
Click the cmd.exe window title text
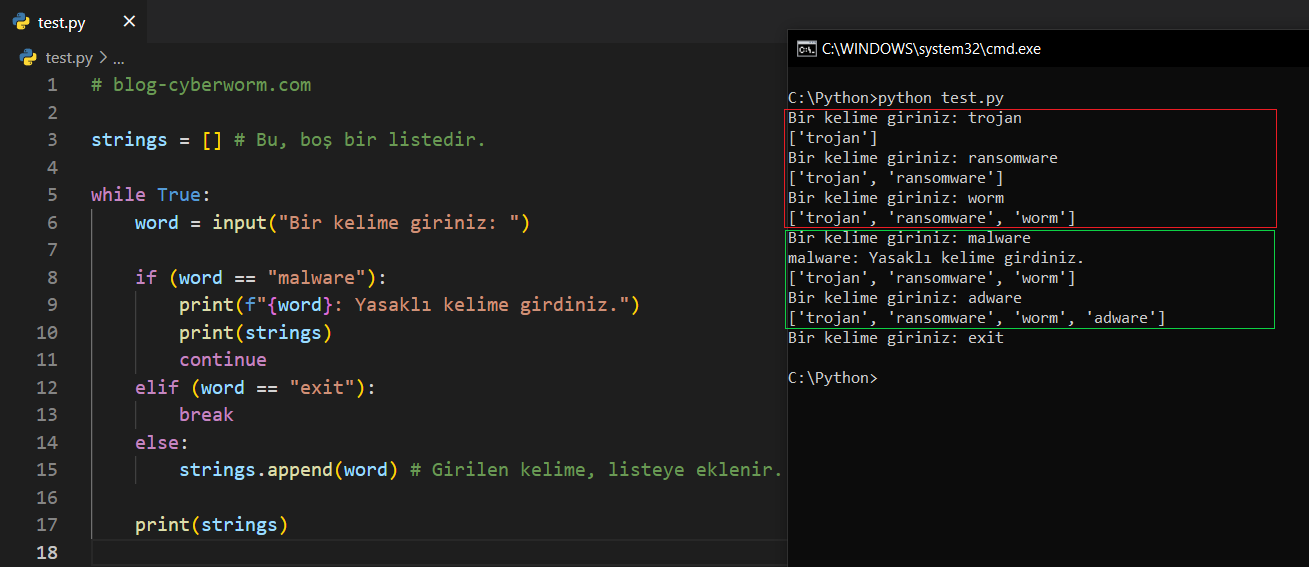[x=931, y=48]
